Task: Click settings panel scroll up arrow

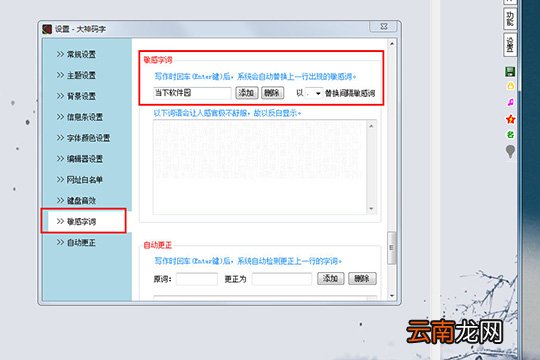Action: [x=392, y=44]
